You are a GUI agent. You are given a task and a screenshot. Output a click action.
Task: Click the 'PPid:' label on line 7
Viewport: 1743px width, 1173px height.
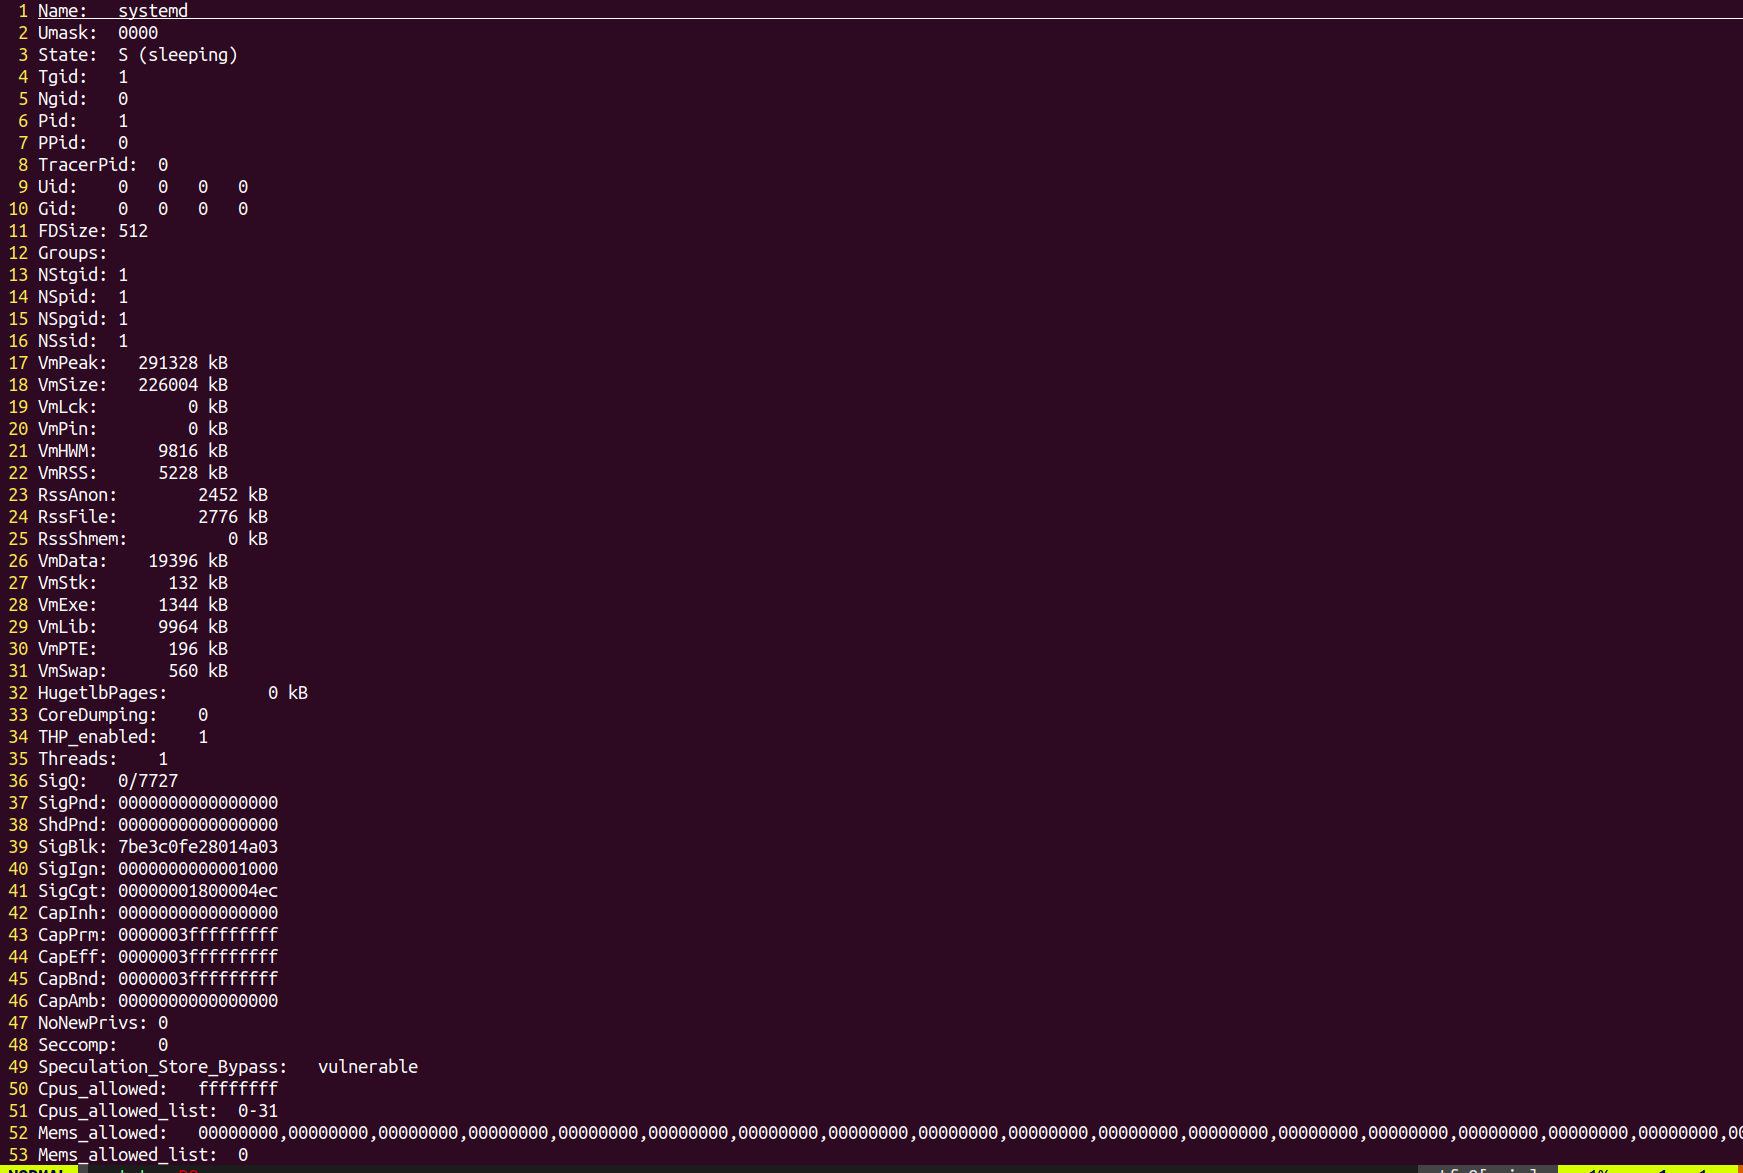click(63, 143)
